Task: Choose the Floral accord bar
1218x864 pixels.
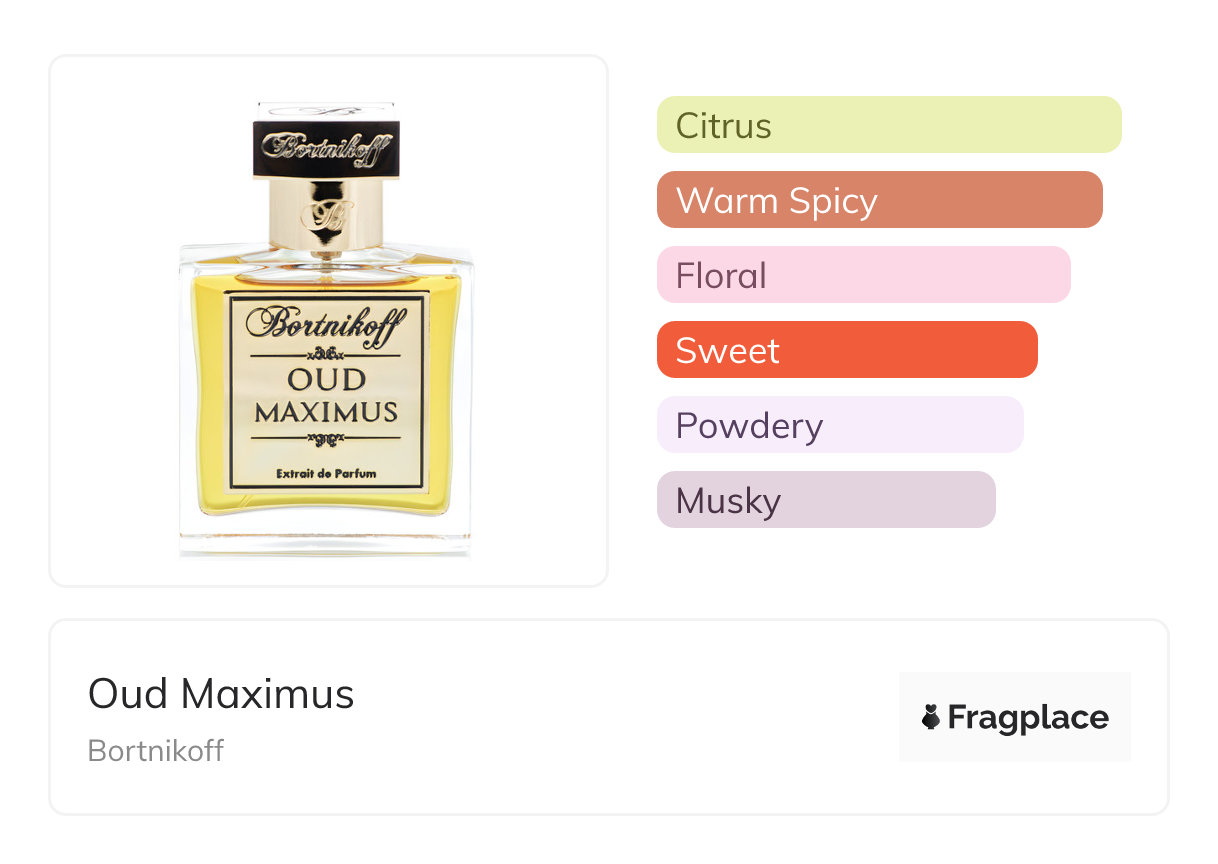Action: coord(863,275)
